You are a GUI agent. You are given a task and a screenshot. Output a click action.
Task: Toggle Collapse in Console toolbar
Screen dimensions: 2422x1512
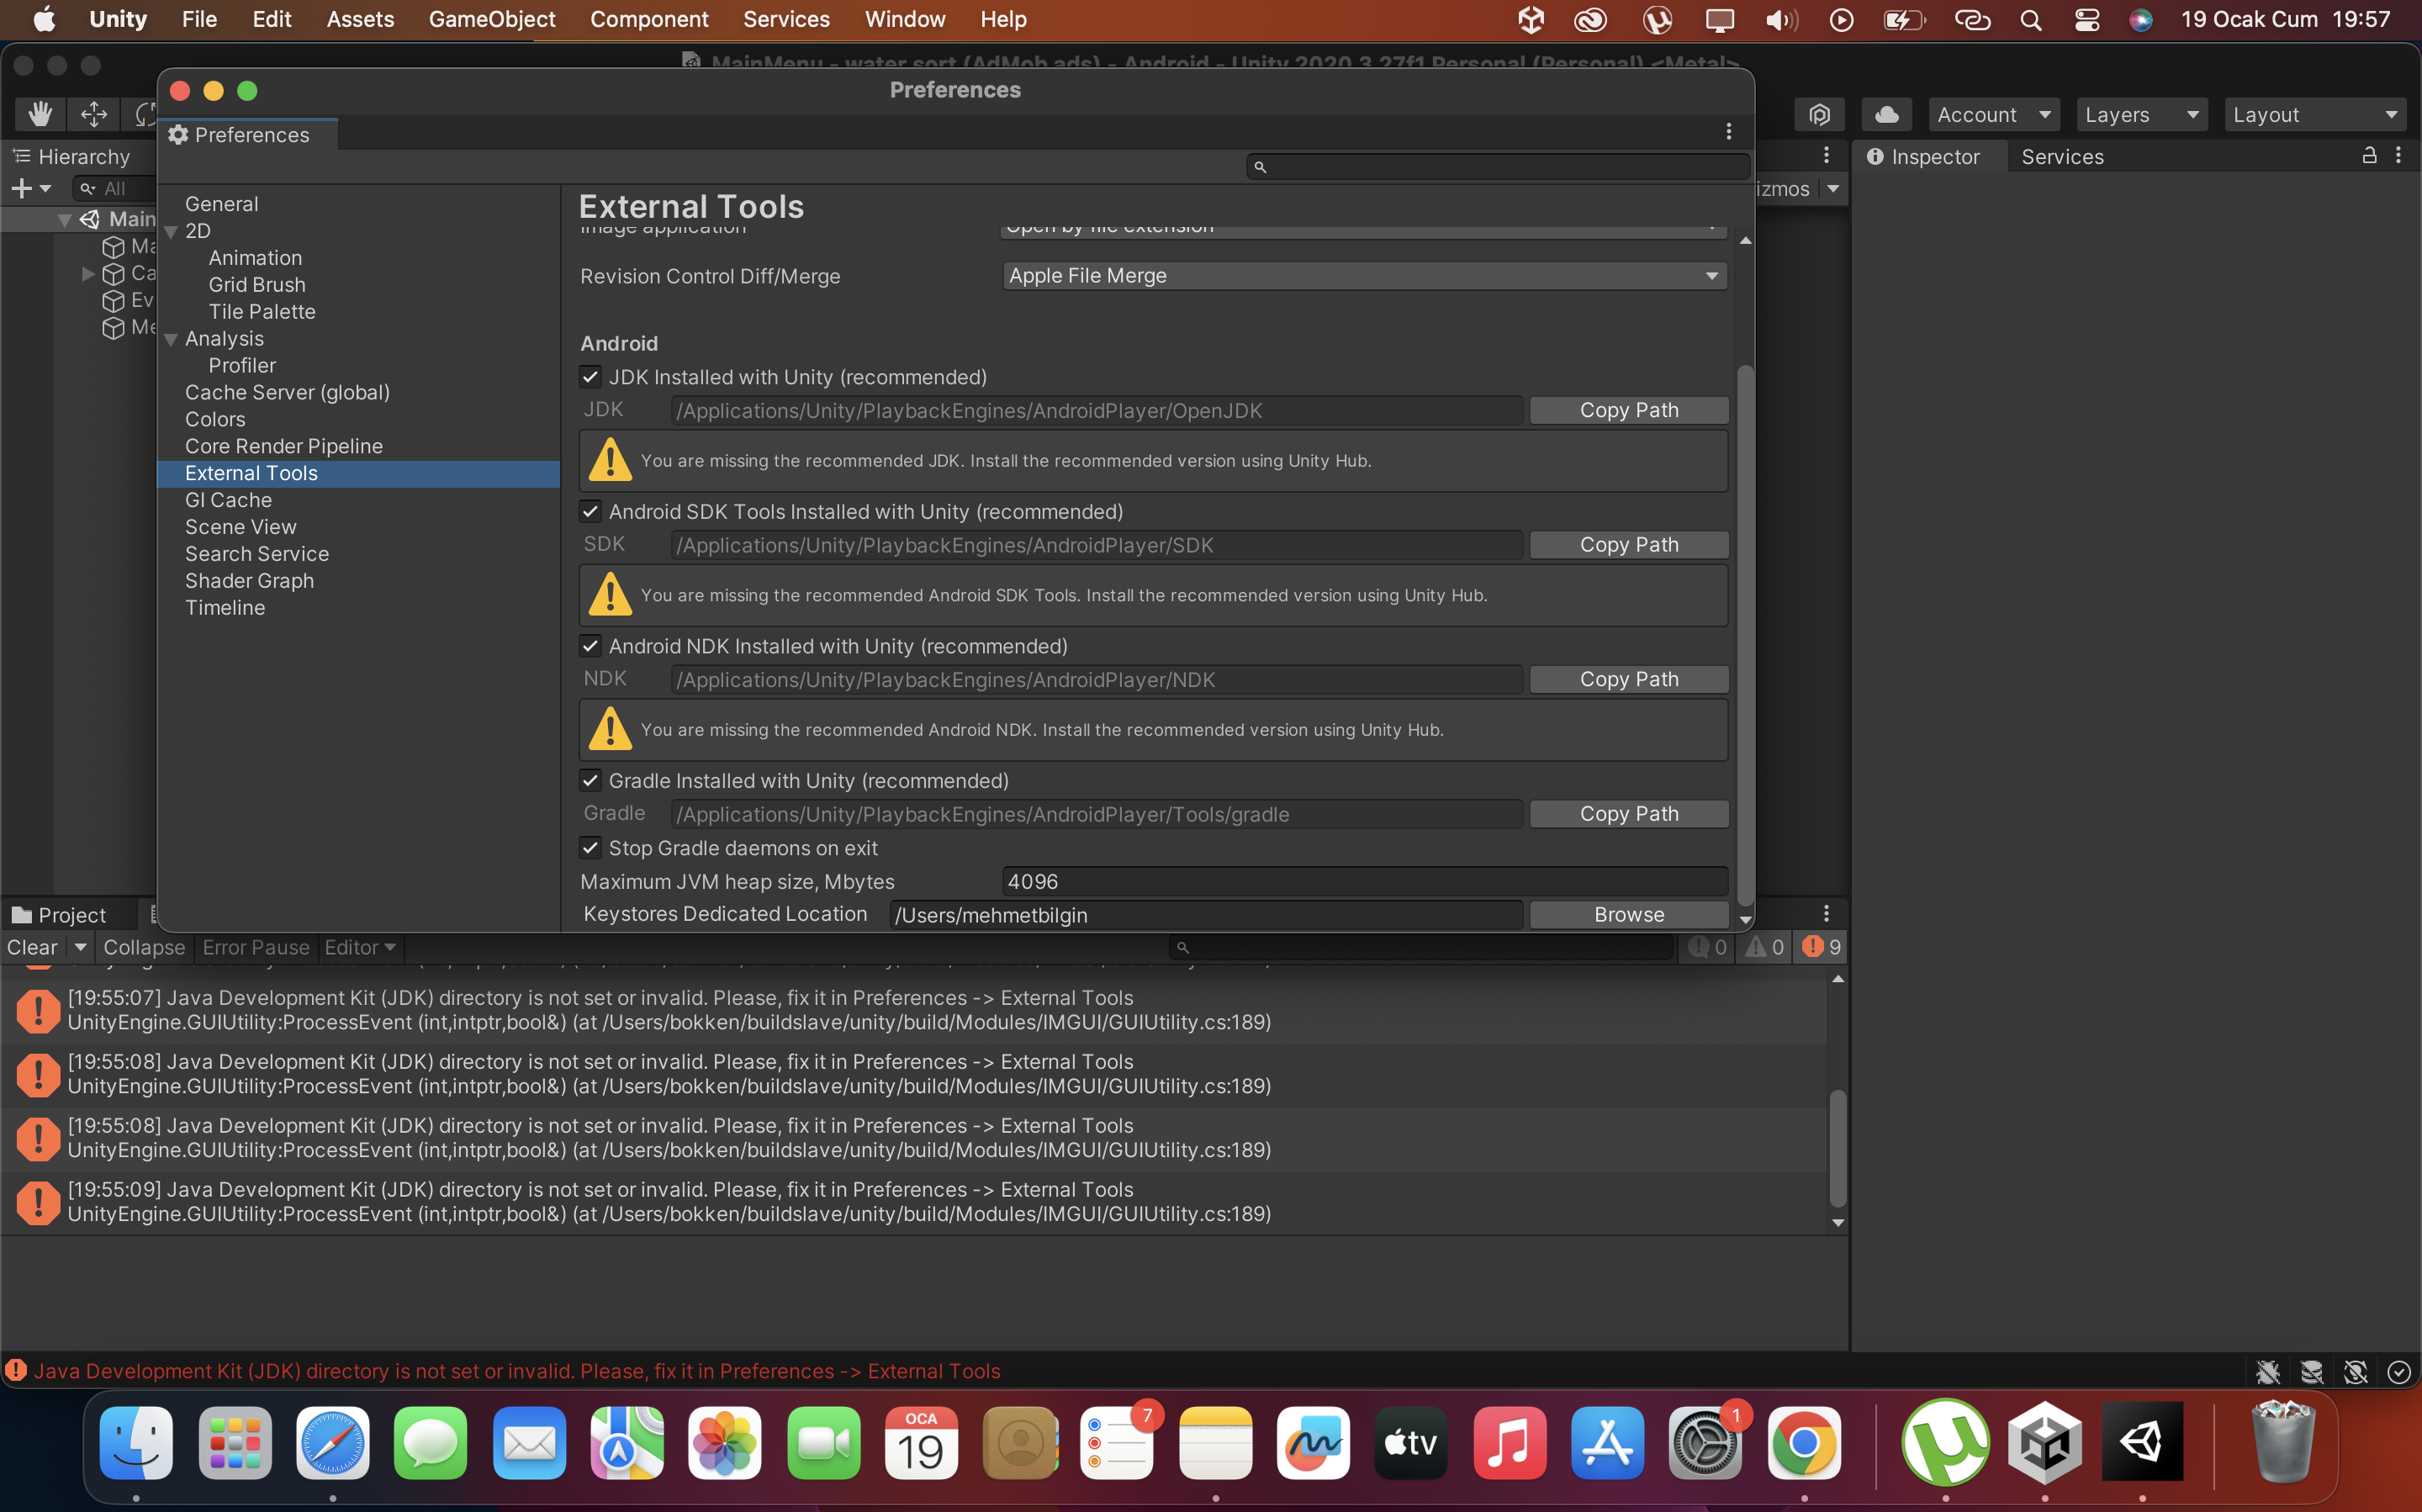144,947
